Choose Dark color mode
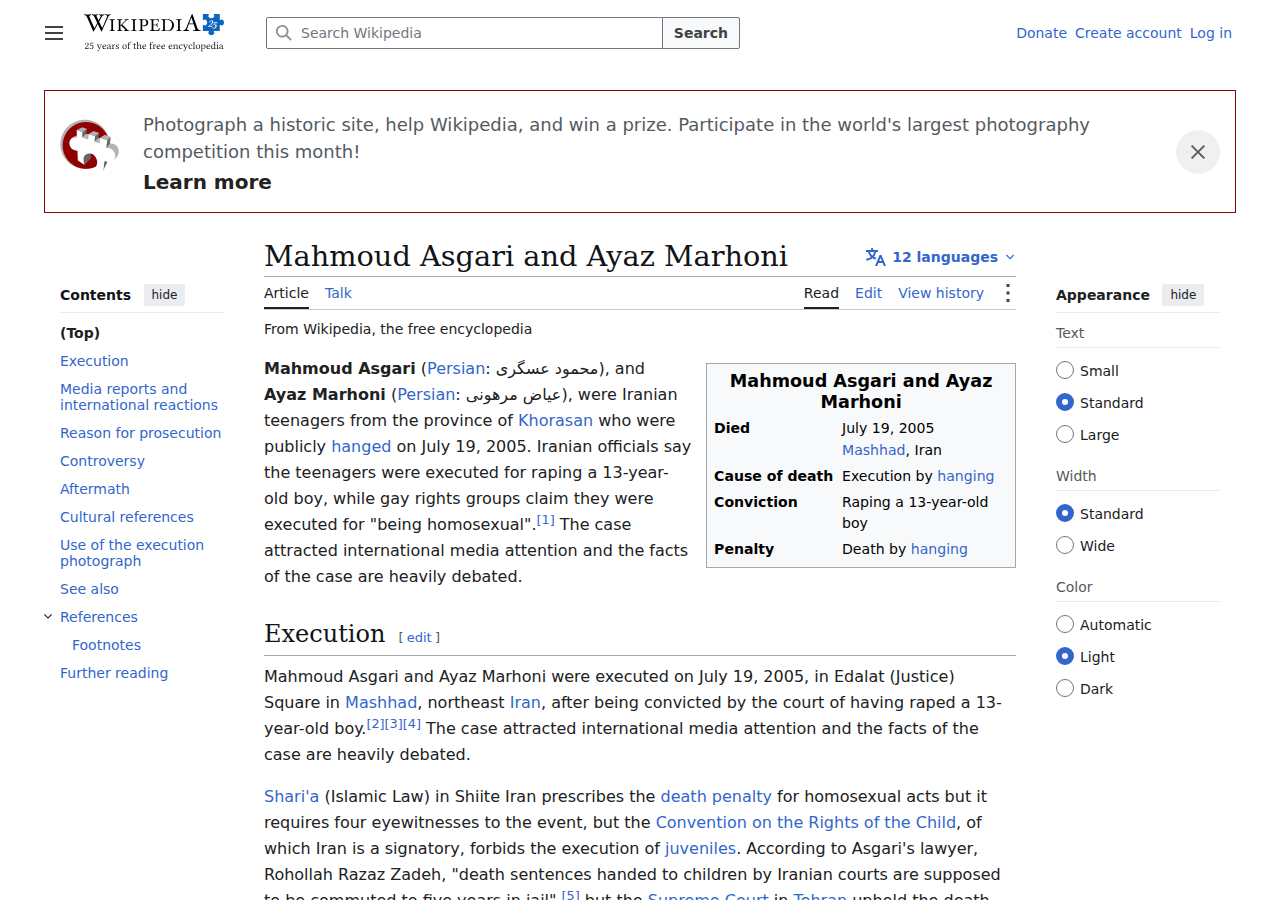Screen dimensions: 1280x900 pyautogui.click(x=1065, y=689)
